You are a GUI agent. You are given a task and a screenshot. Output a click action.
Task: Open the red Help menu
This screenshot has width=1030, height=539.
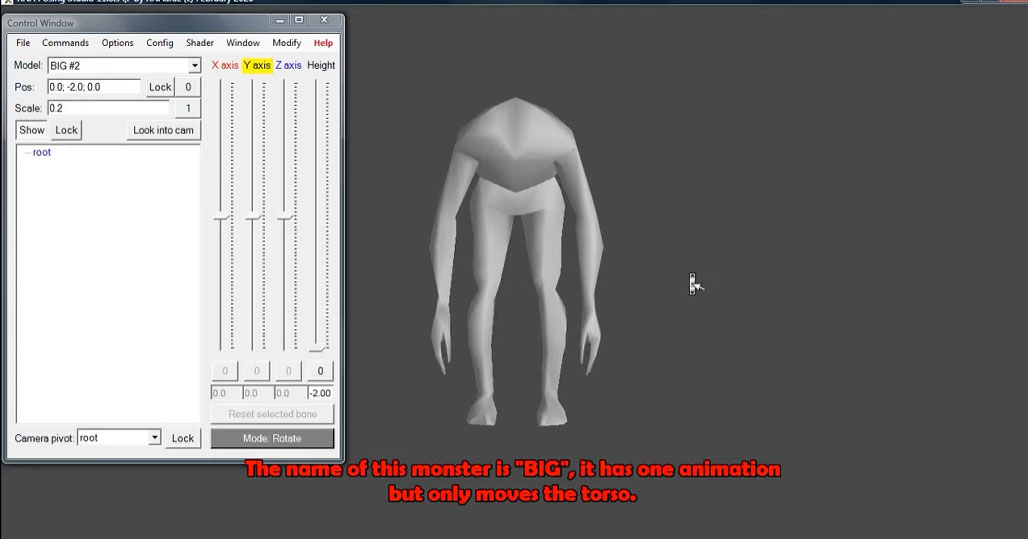click(x=323, y=43)
